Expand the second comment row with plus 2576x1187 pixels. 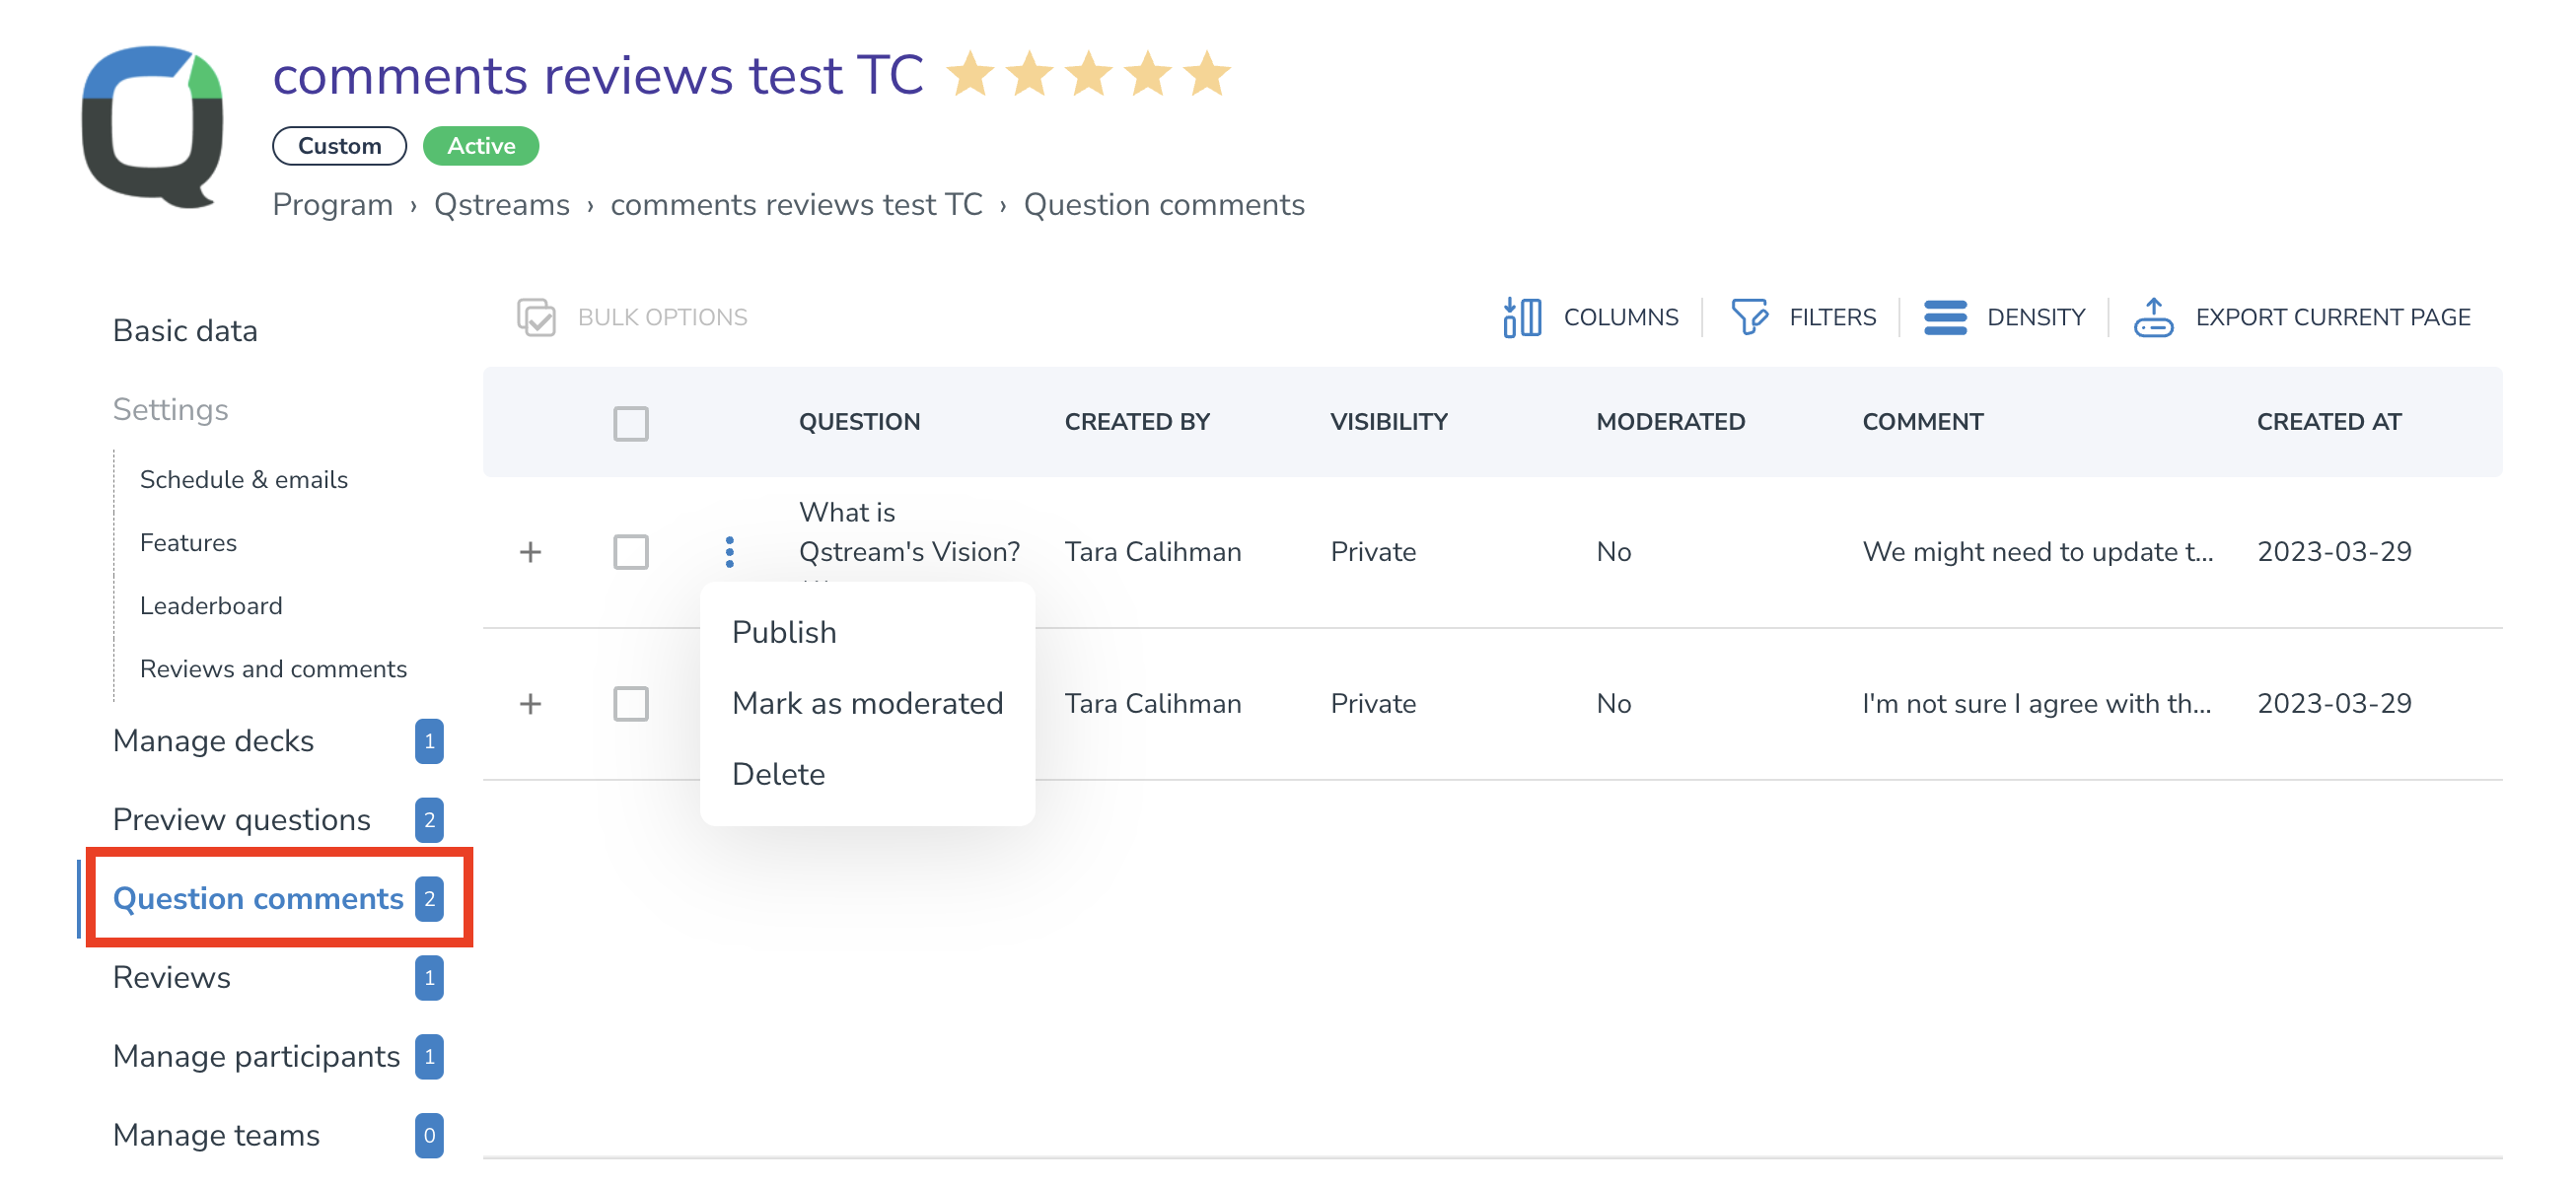531,704
